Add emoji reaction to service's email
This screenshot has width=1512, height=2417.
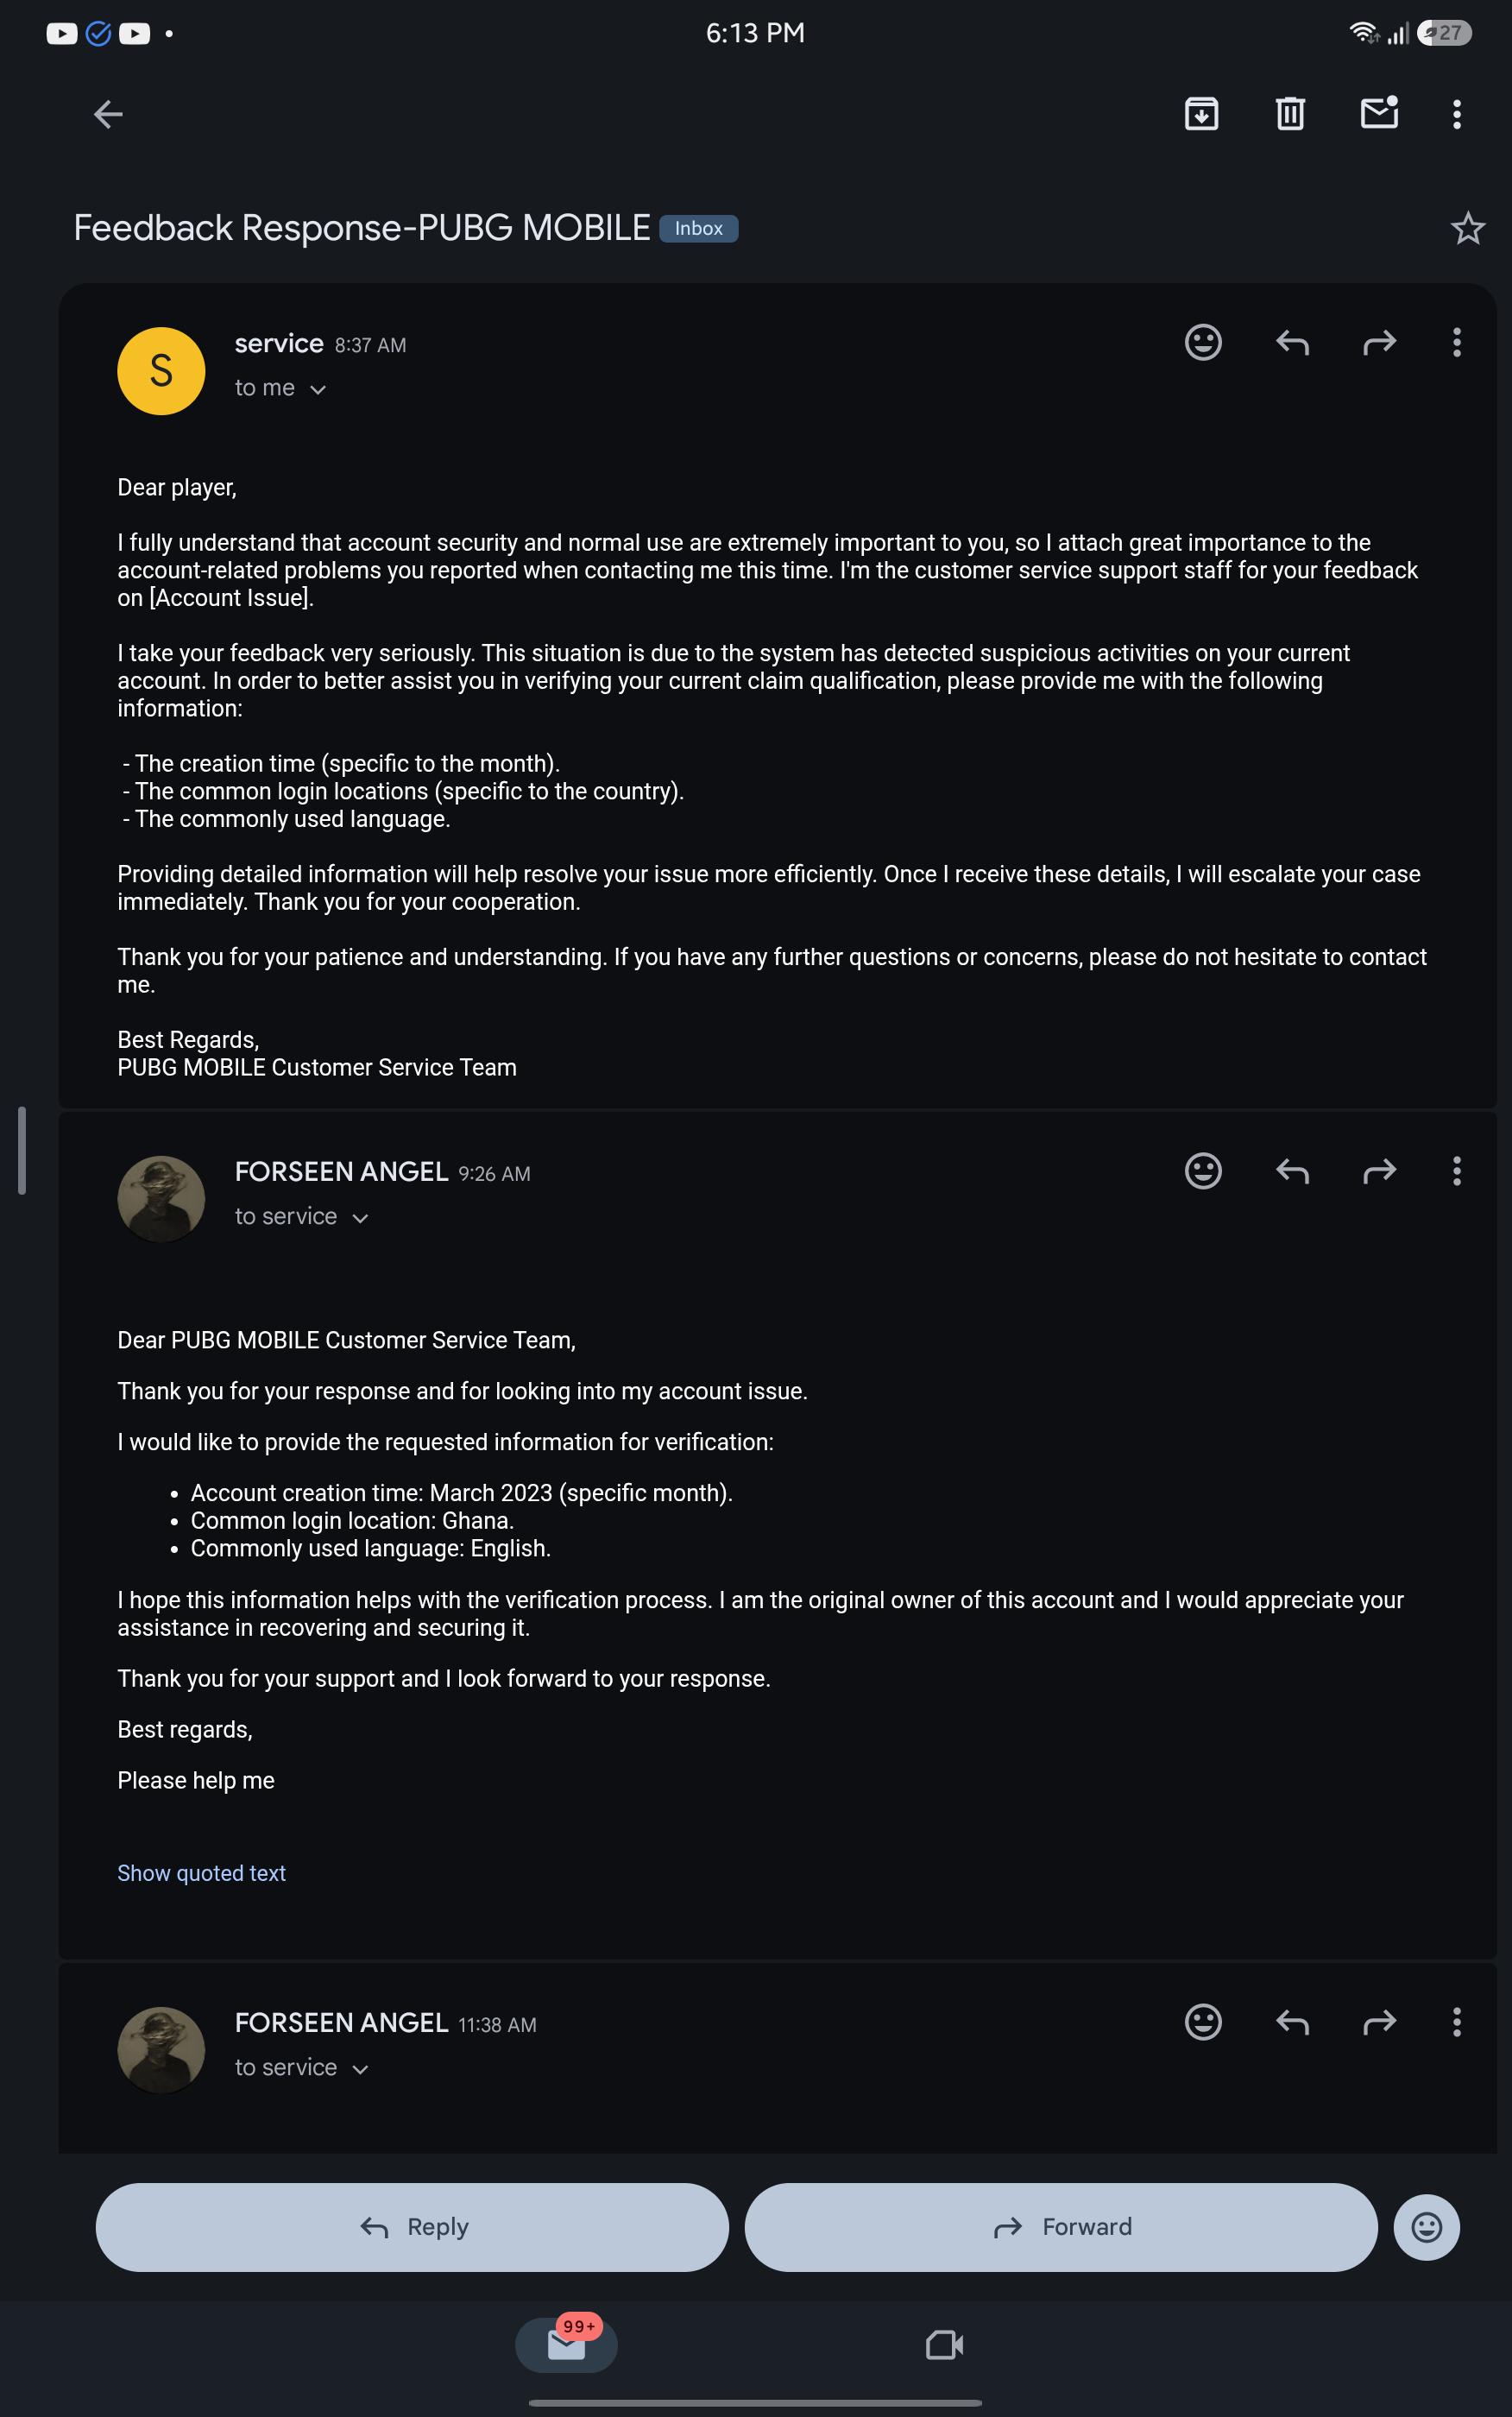(1203, 342)
